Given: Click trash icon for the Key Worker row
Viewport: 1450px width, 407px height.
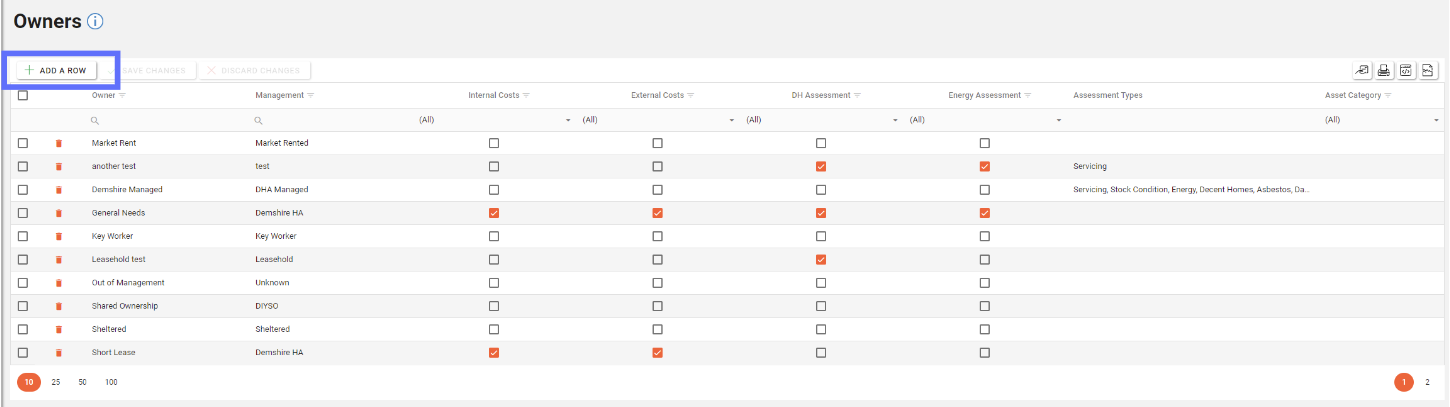Looking at the screenshot, I should tap(58, 236).
